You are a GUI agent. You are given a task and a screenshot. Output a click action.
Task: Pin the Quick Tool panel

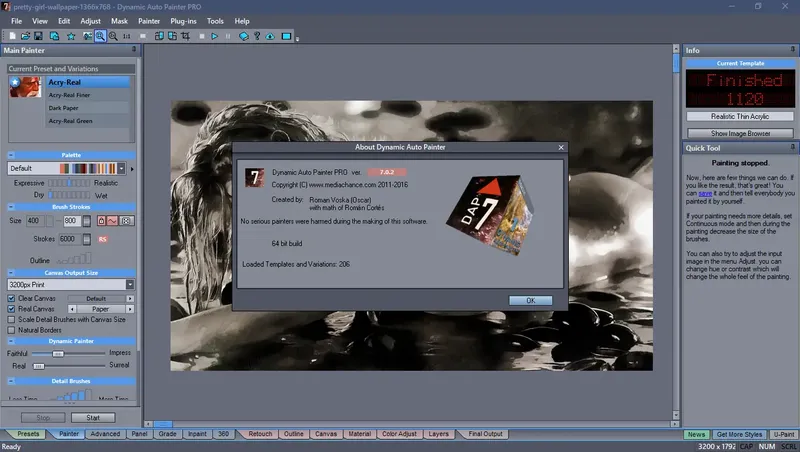click(x=792, y=147)
